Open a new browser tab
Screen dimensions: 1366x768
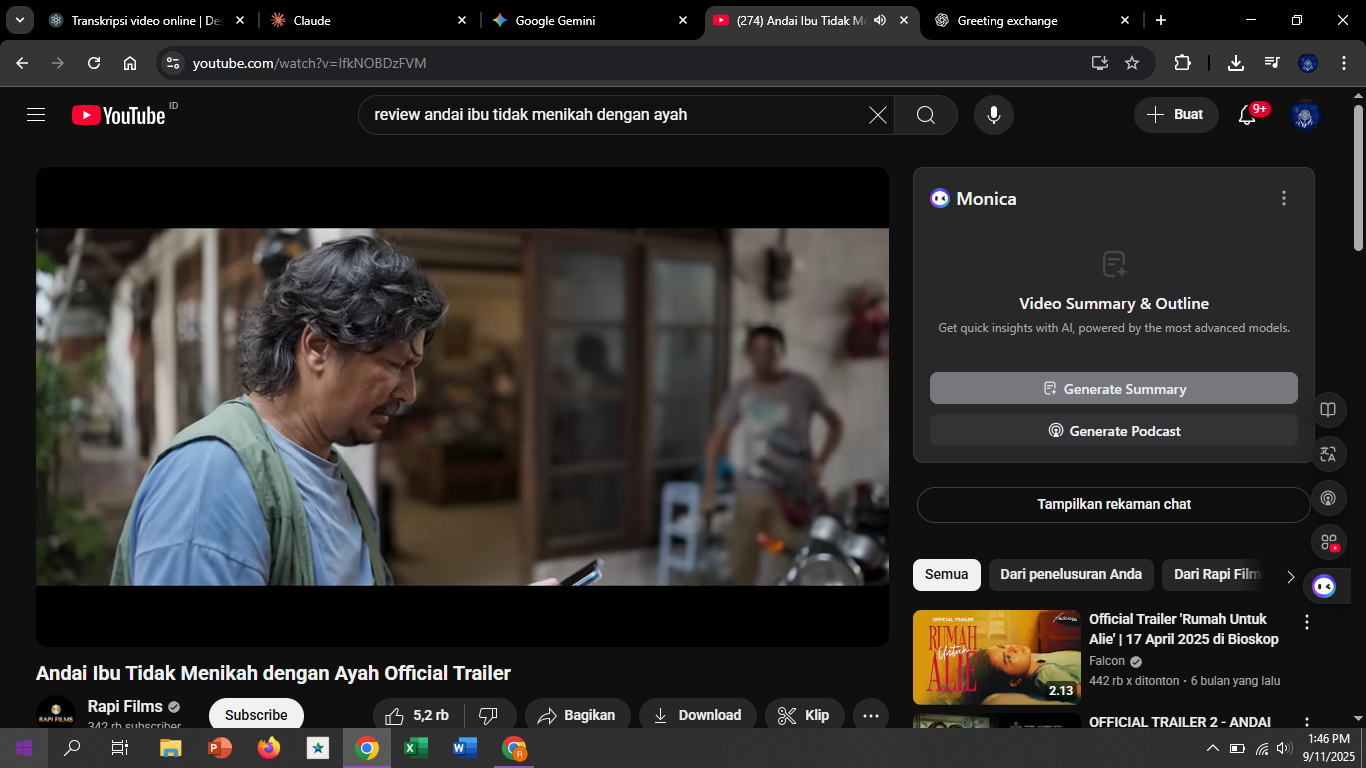1160,20
